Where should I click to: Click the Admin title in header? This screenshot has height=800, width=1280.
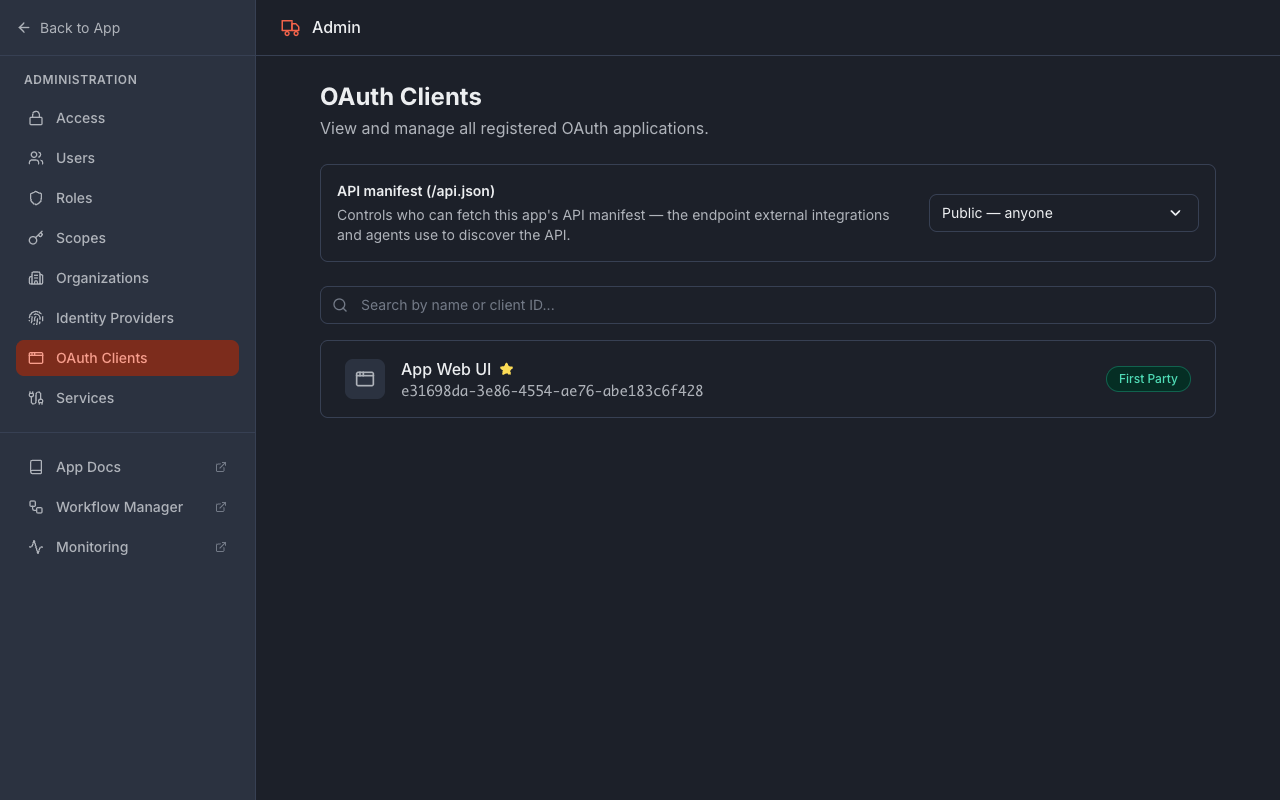tap(336, 28)
